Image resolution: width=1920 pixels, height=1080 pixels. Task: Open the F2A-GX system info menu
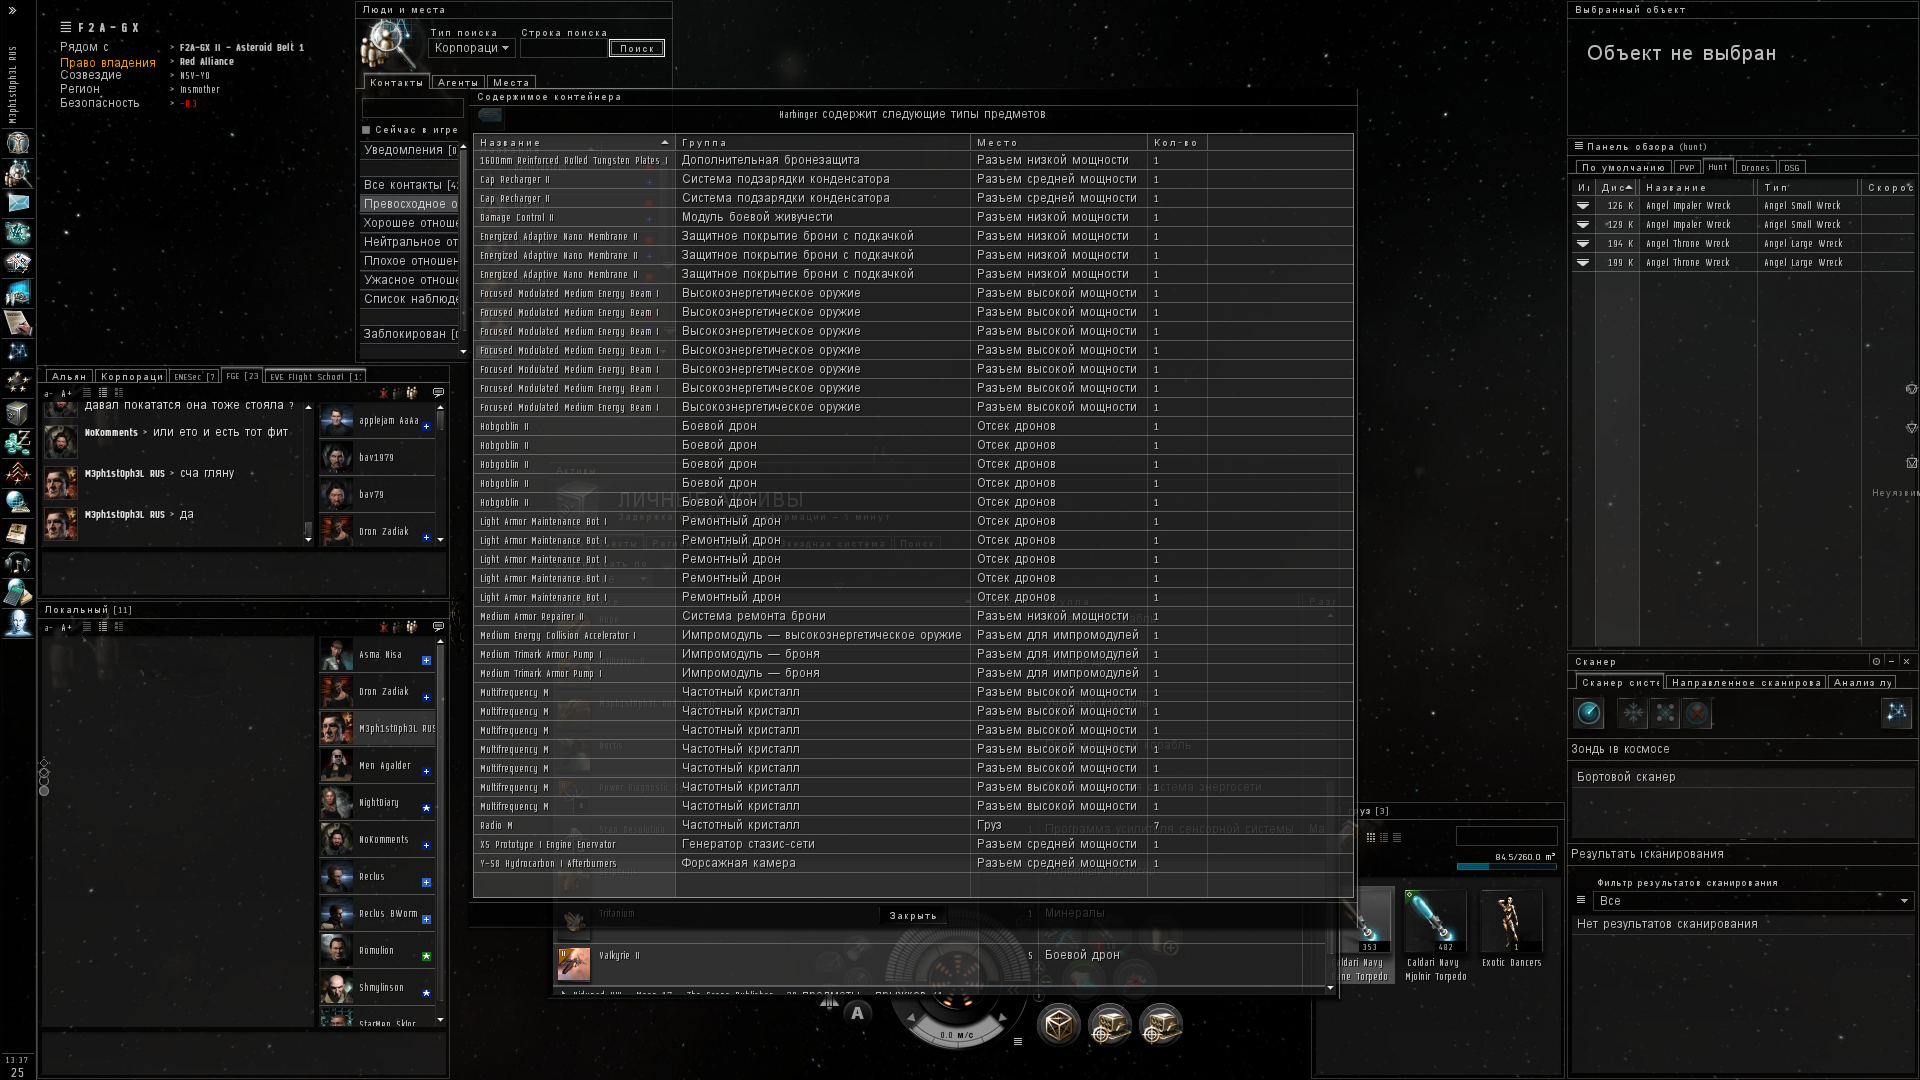[x=66, y=28]
